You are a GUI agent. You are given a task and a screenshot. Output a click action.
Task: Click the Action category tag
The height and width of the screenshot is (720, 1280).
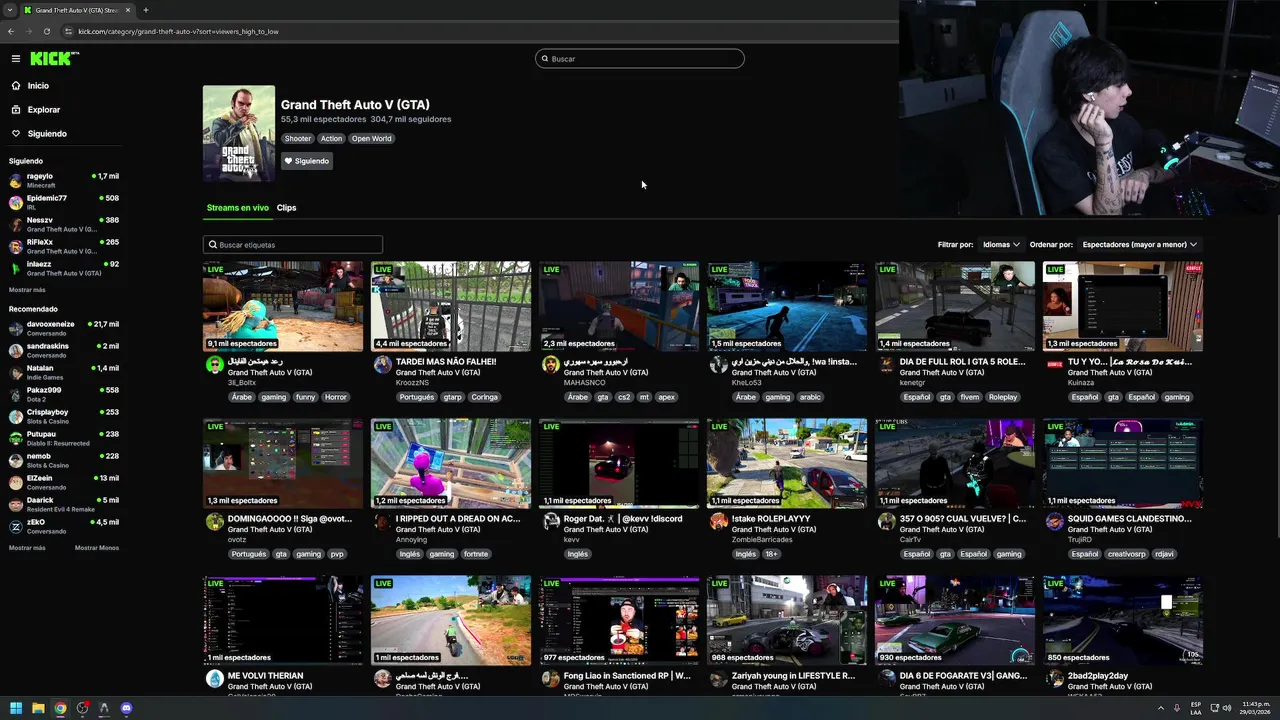point(331,139)
